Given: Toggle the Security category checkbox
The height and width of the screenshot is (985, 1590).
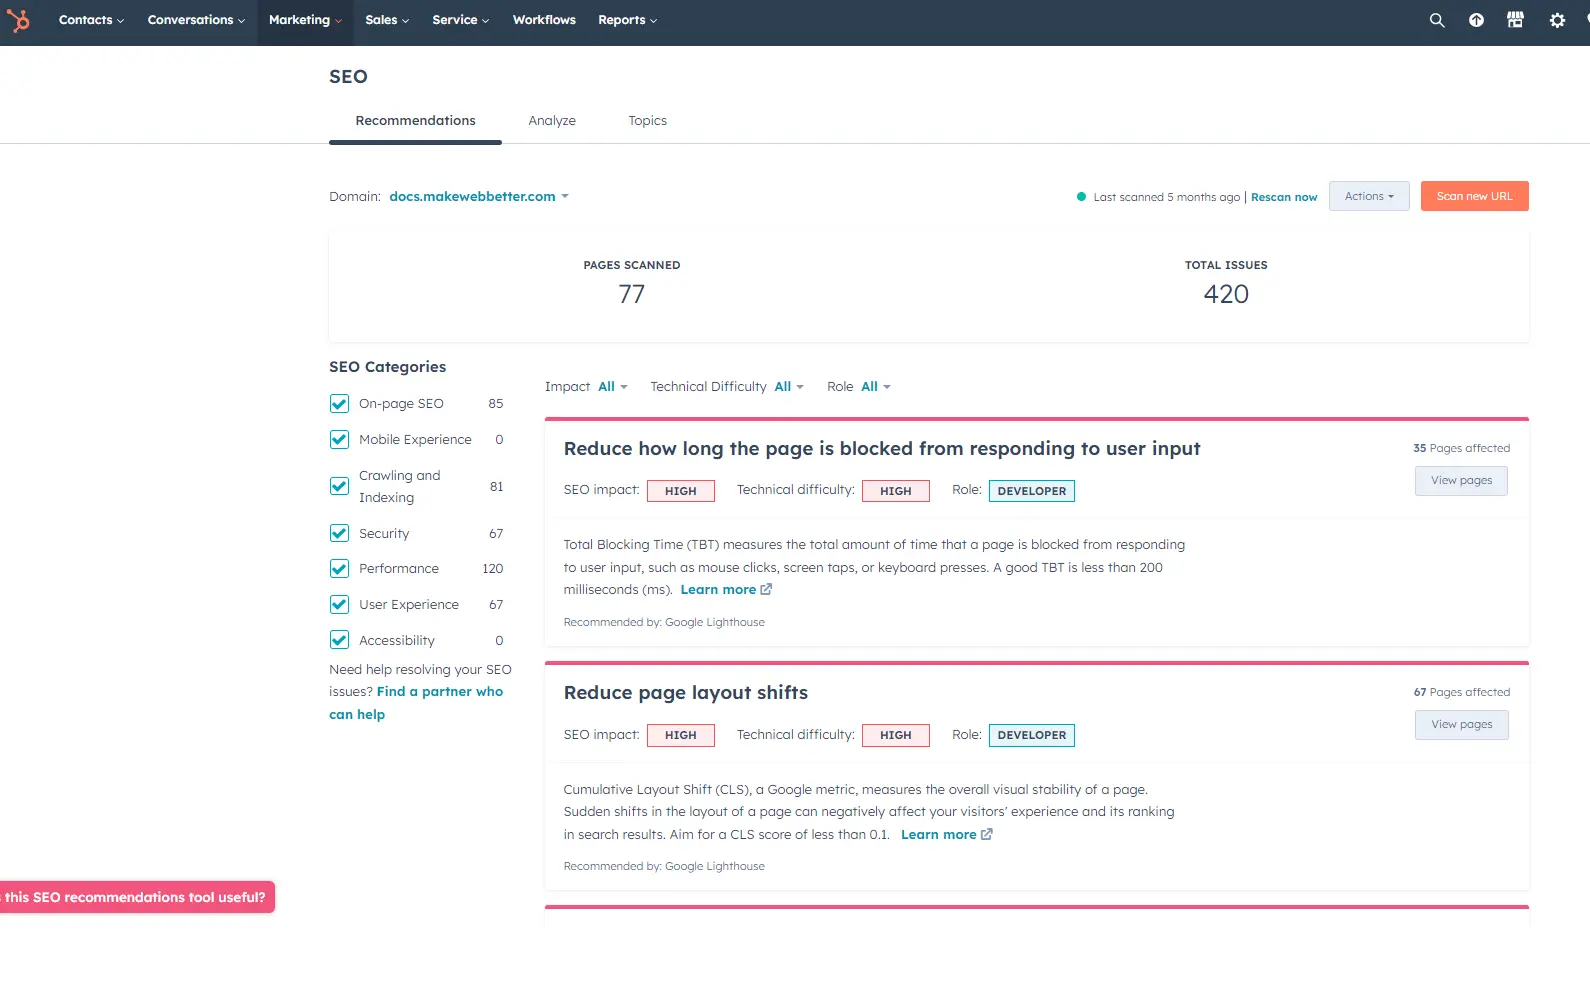Looking at the screenshot, I should coord(339,534).
